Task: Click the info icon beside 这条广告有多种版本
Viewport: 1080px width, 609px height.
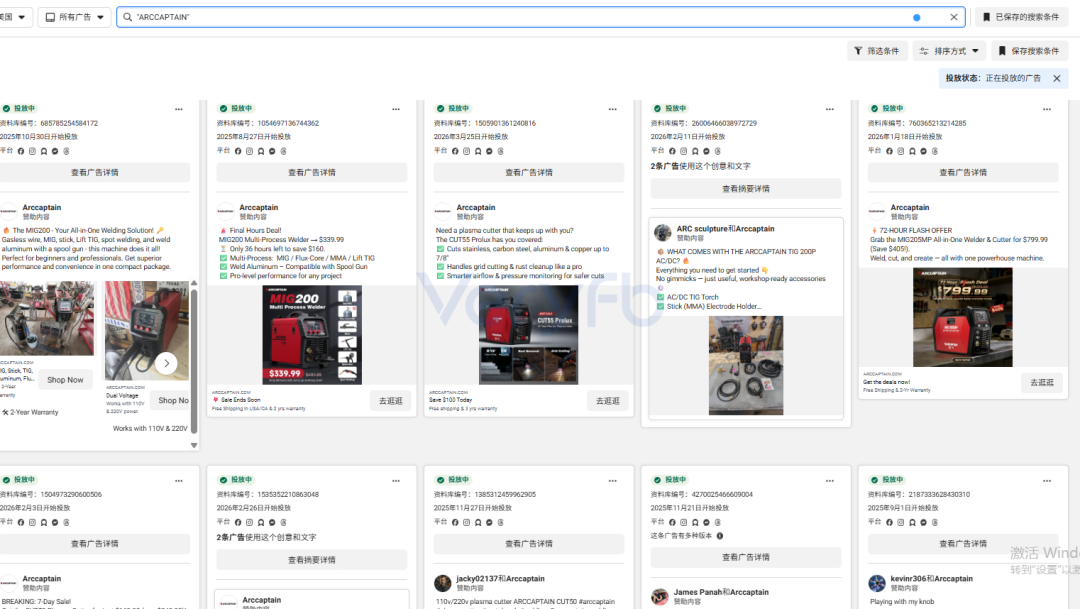Action: tap(720, 536)
